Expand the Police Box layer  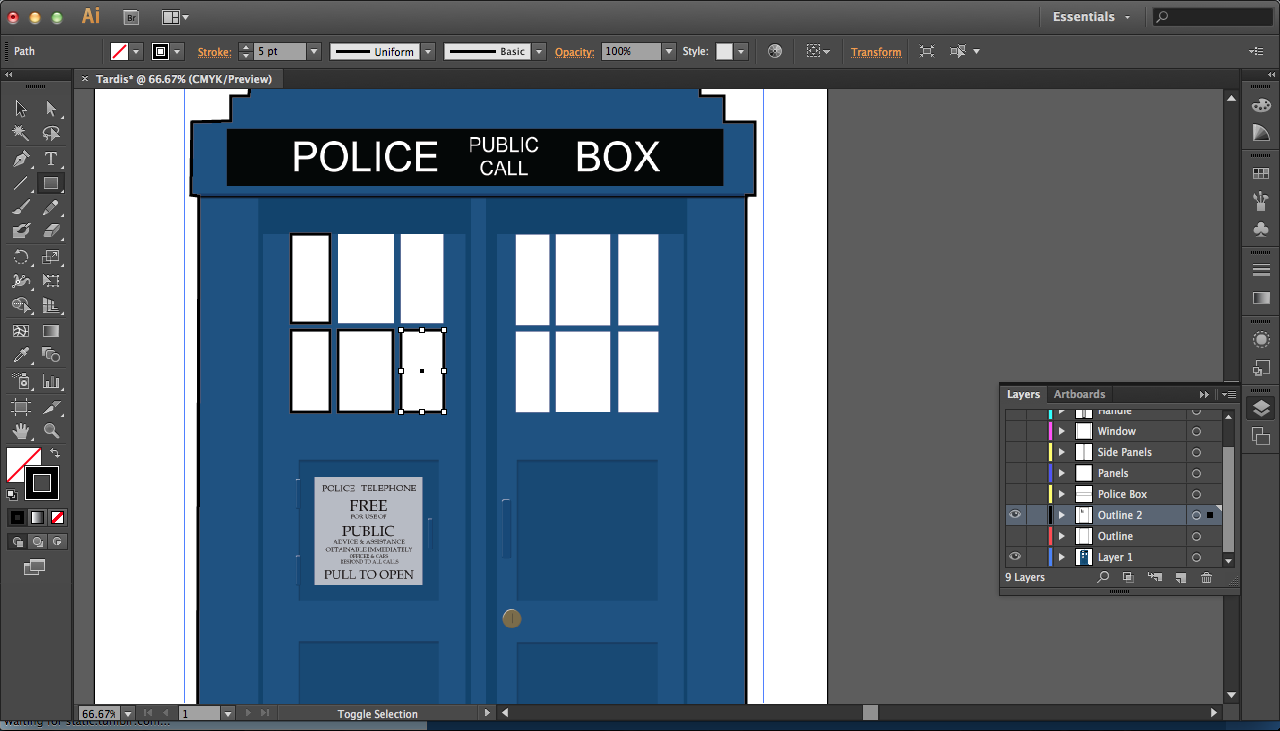point(1062,494)
